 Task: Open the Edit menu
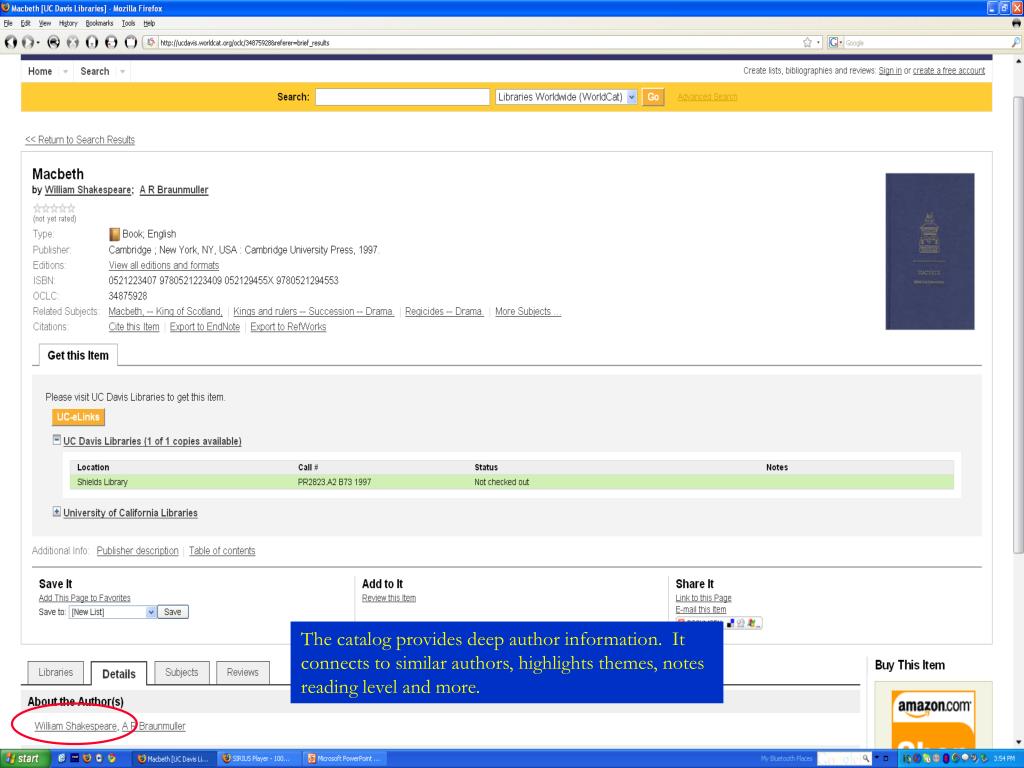click(25, 23)
